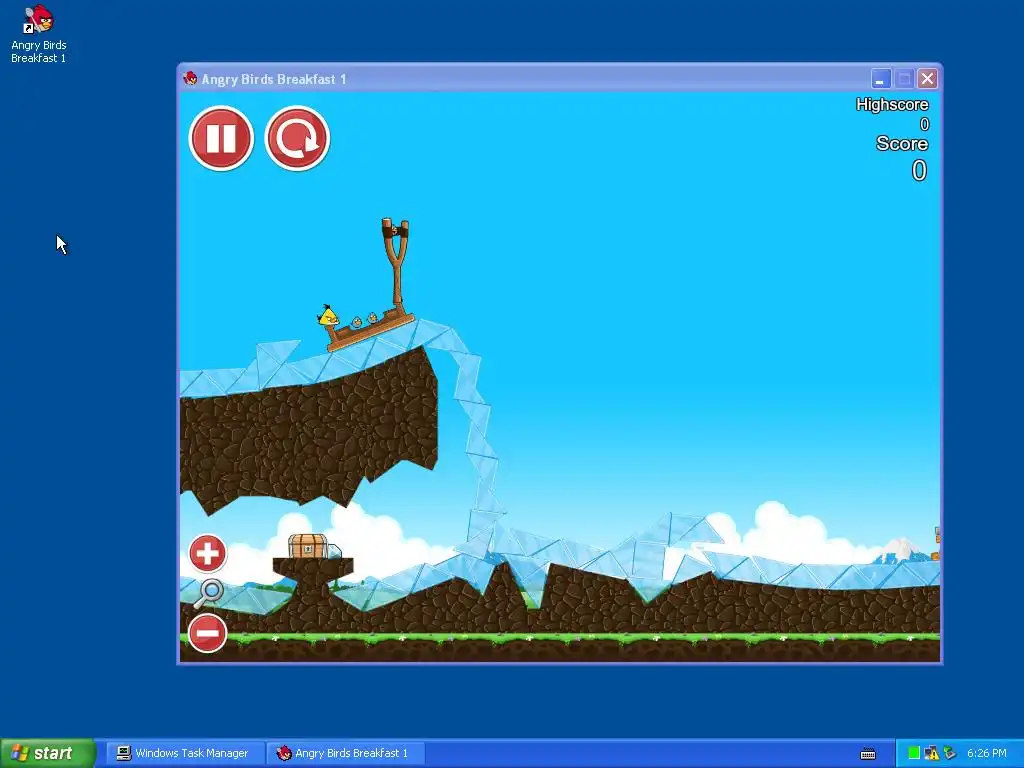The width and height of the screenshot is (1024, 768).
Task: Click the Score label text
Action: [902, 144]
